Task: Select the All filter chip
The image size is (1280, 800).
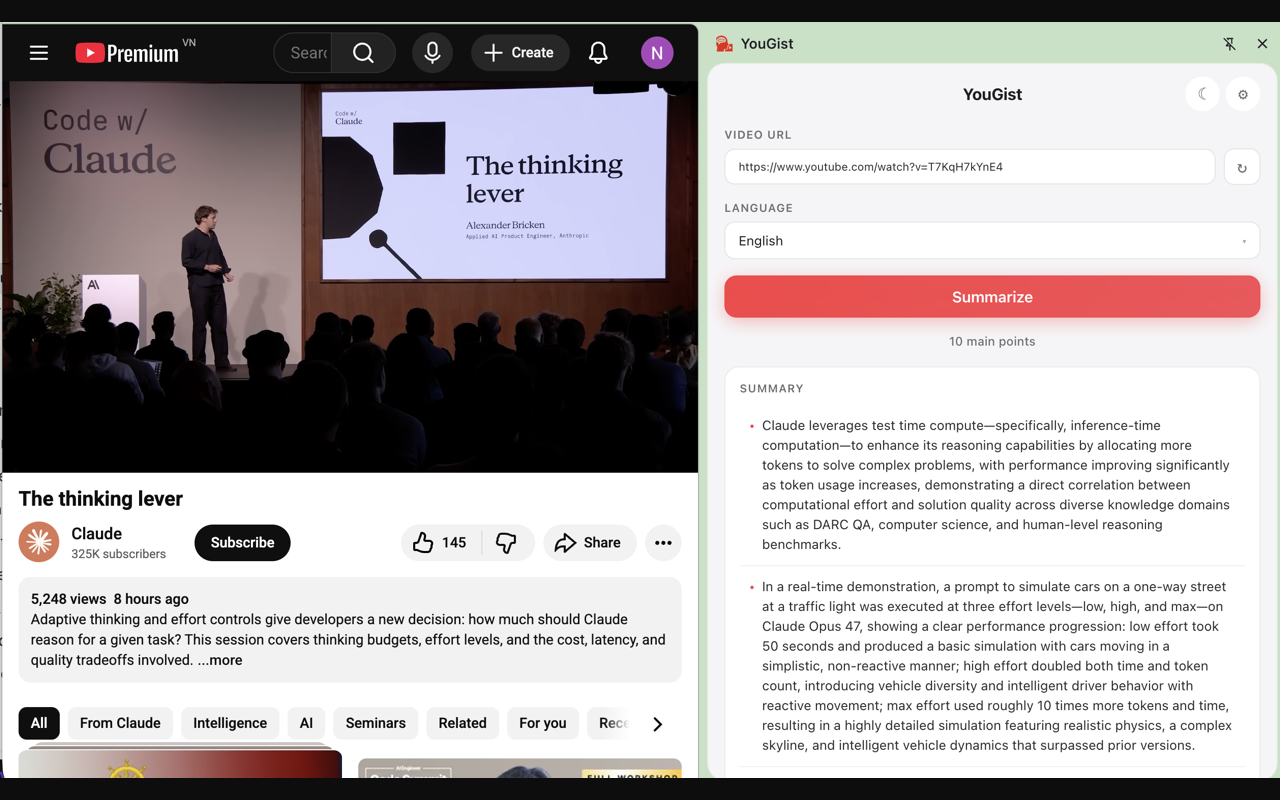Action: [39, 723]
